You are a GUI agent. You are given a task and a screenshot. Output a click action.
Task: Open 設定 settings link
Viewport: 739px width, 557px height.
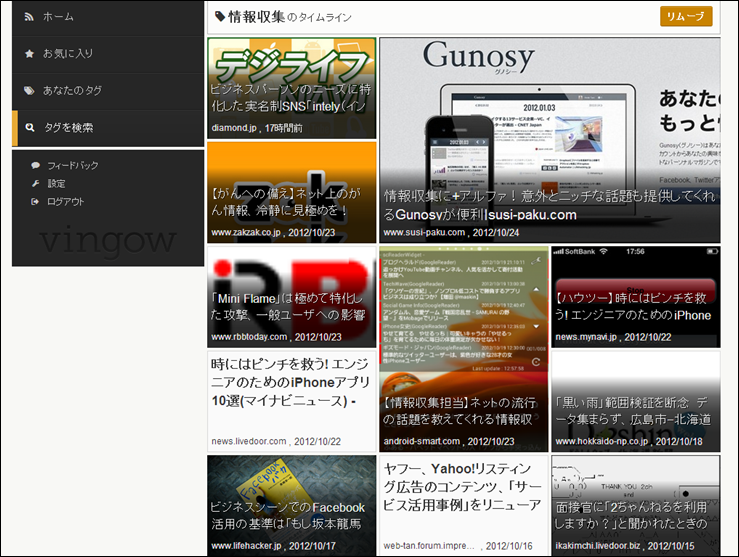pos(56,183)
